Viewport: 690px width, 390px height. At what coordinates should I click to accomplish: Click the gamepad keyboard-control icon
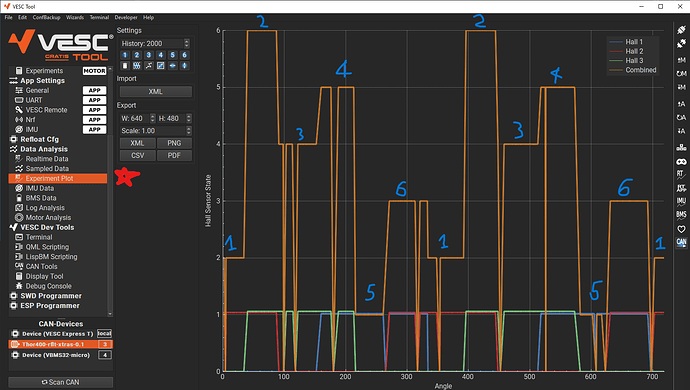point(681,162)
